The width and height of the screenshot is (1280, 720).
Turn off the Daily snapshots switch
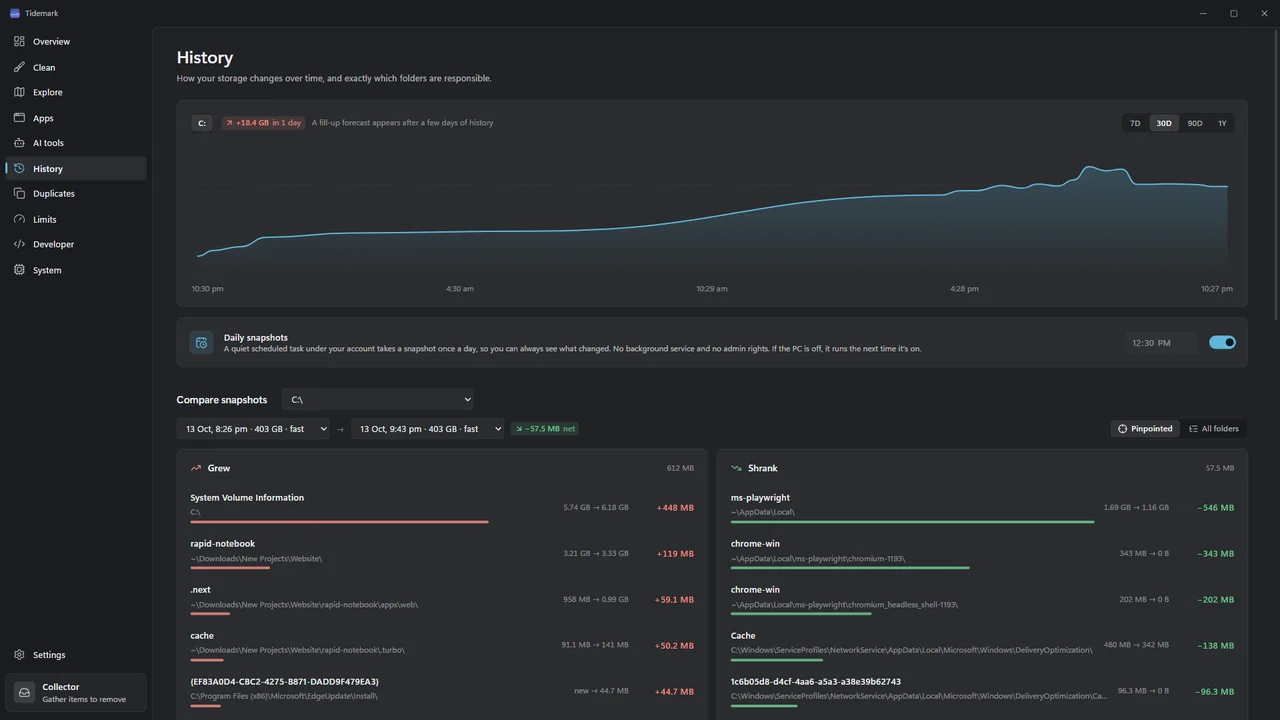[1222, 342]
